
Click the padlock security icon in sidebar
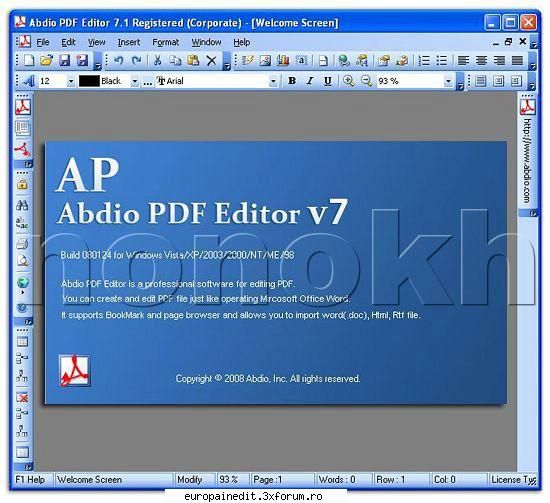tap(22, 184)
